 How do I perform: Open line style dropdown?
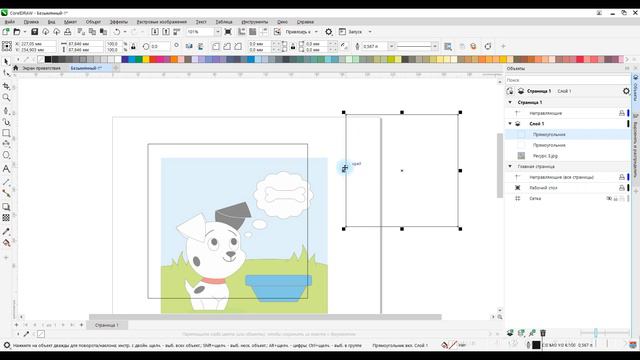(x=435, y=47)
